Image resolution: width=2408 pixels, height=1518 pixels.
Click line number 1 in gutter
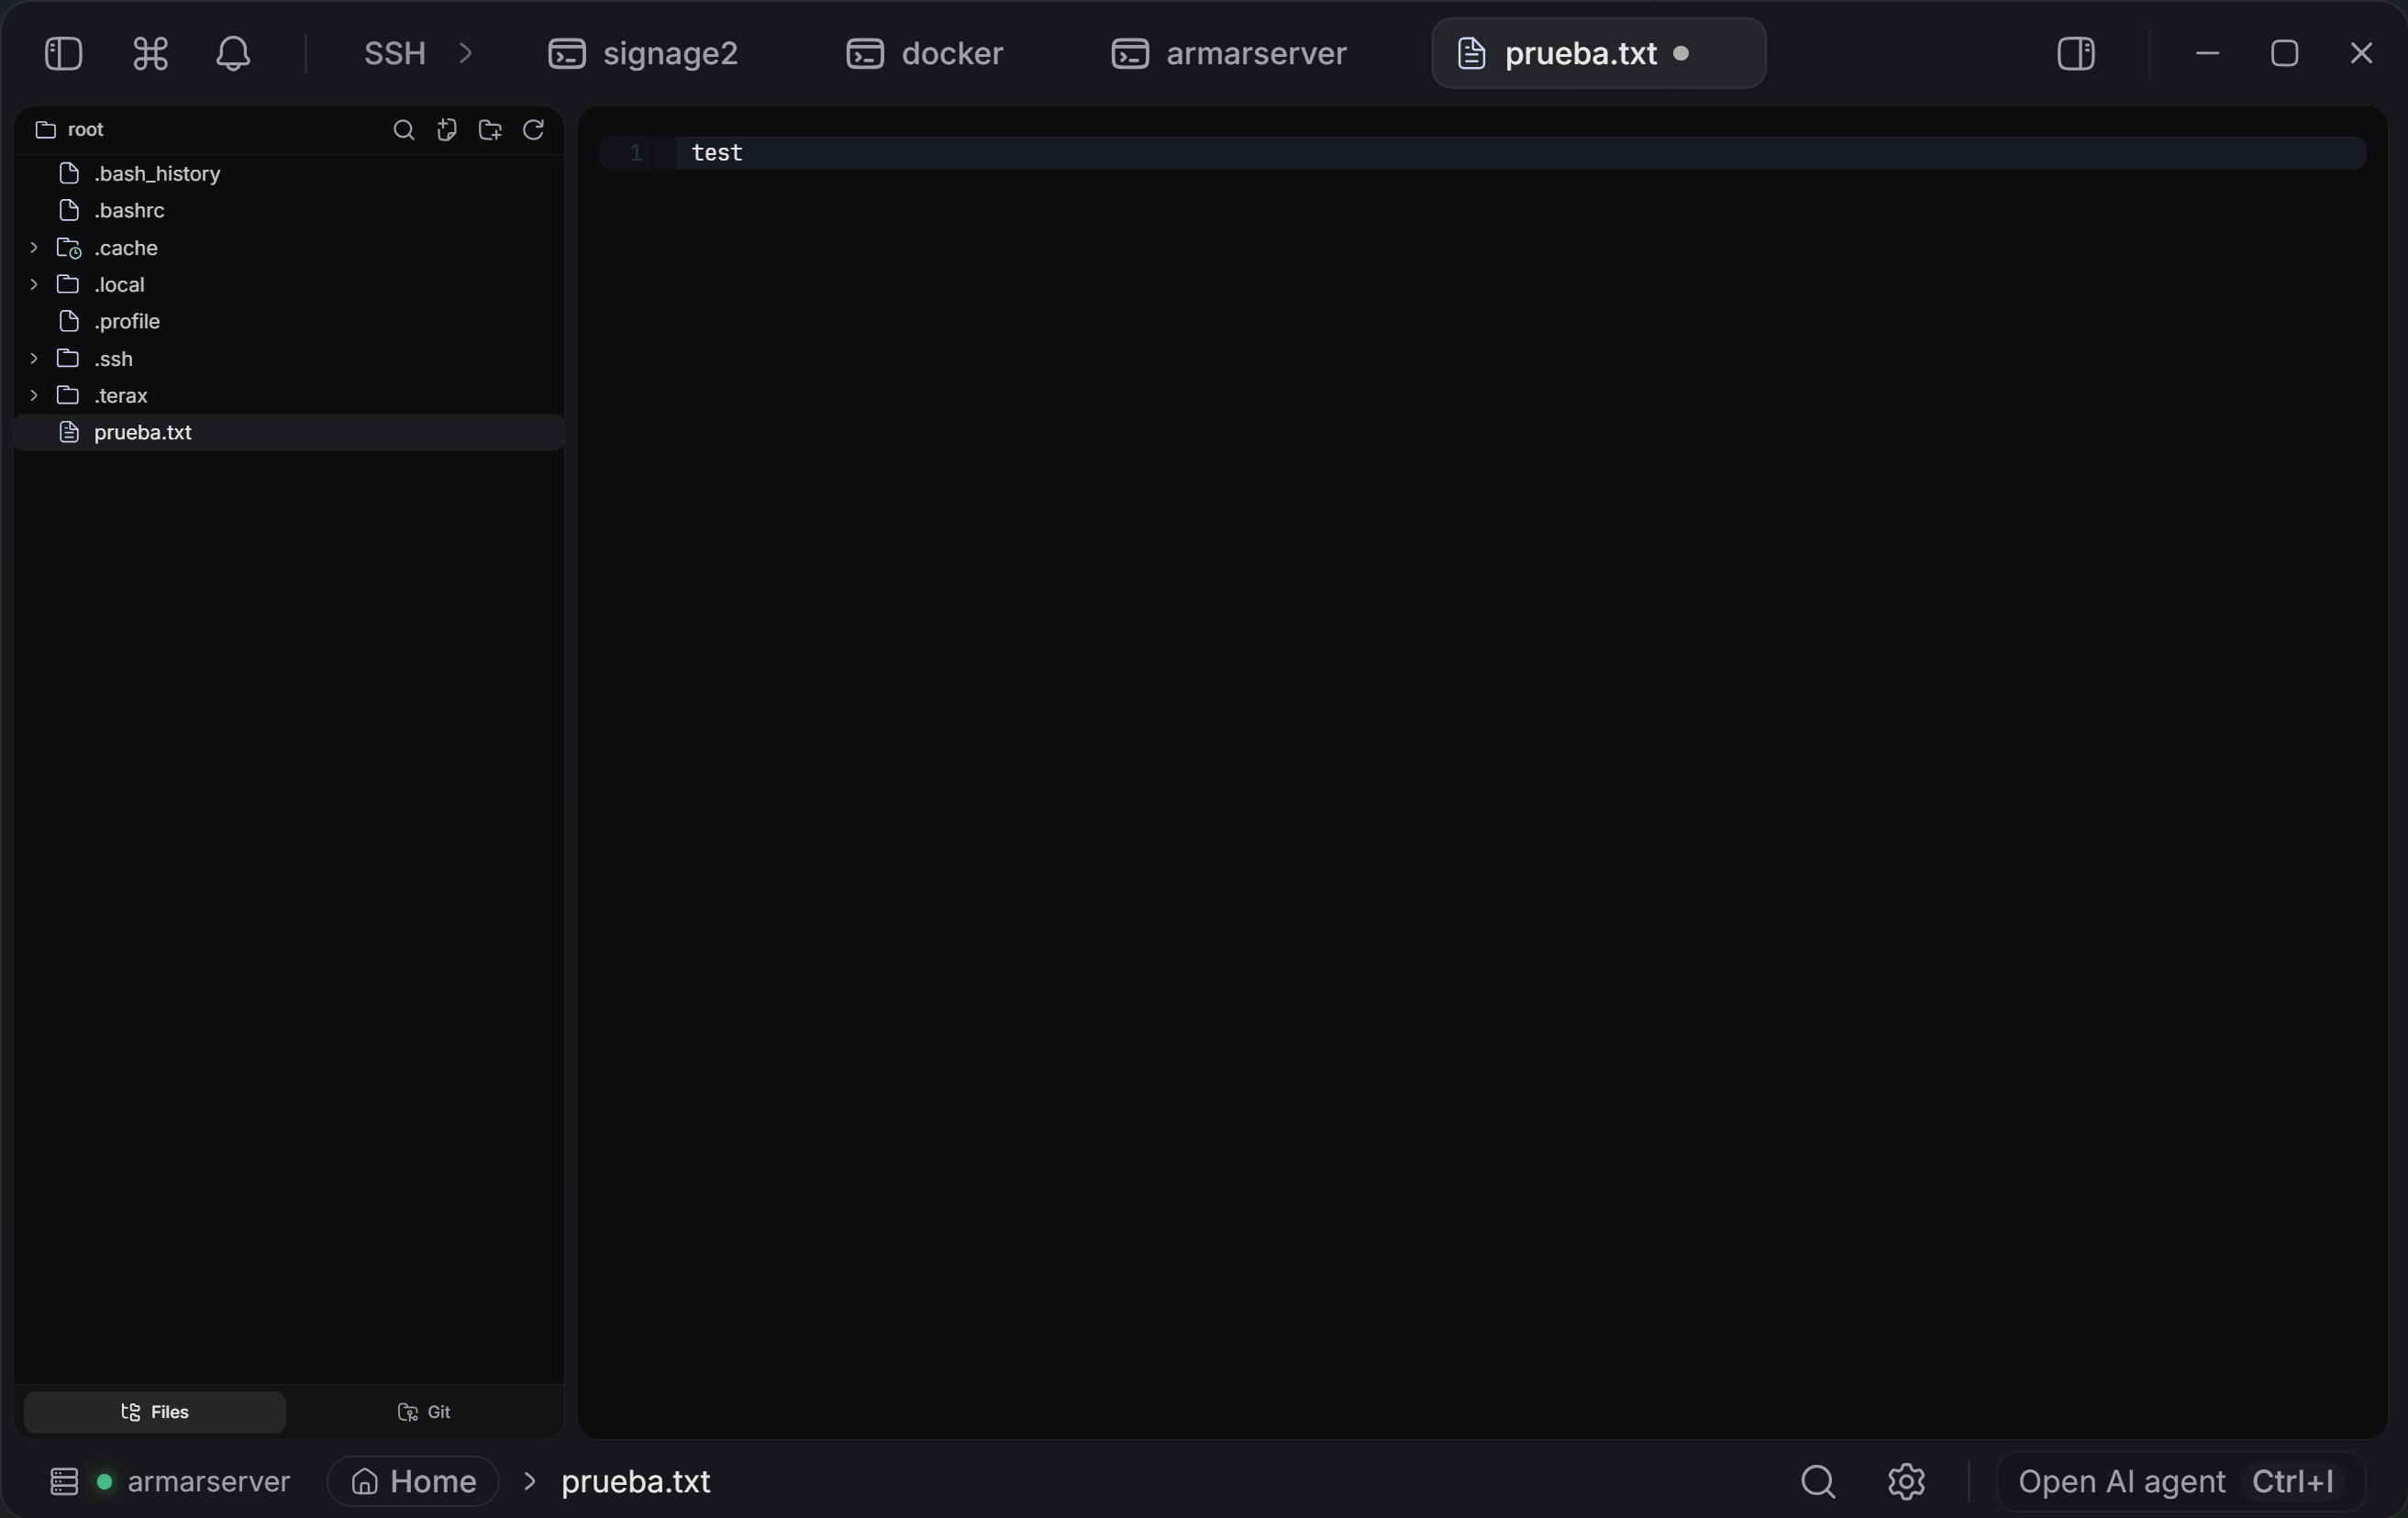635,153
